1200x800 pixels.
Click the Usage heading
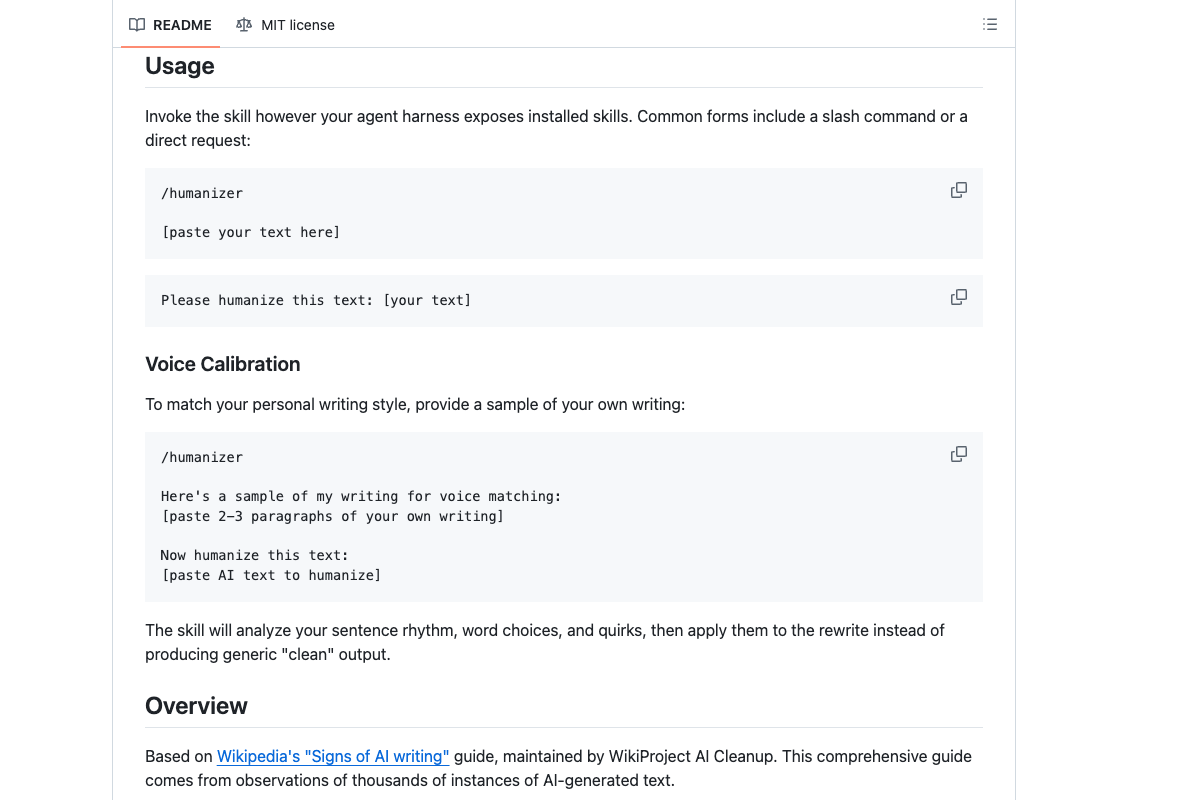pyautogui.click(x=180, y=66)
